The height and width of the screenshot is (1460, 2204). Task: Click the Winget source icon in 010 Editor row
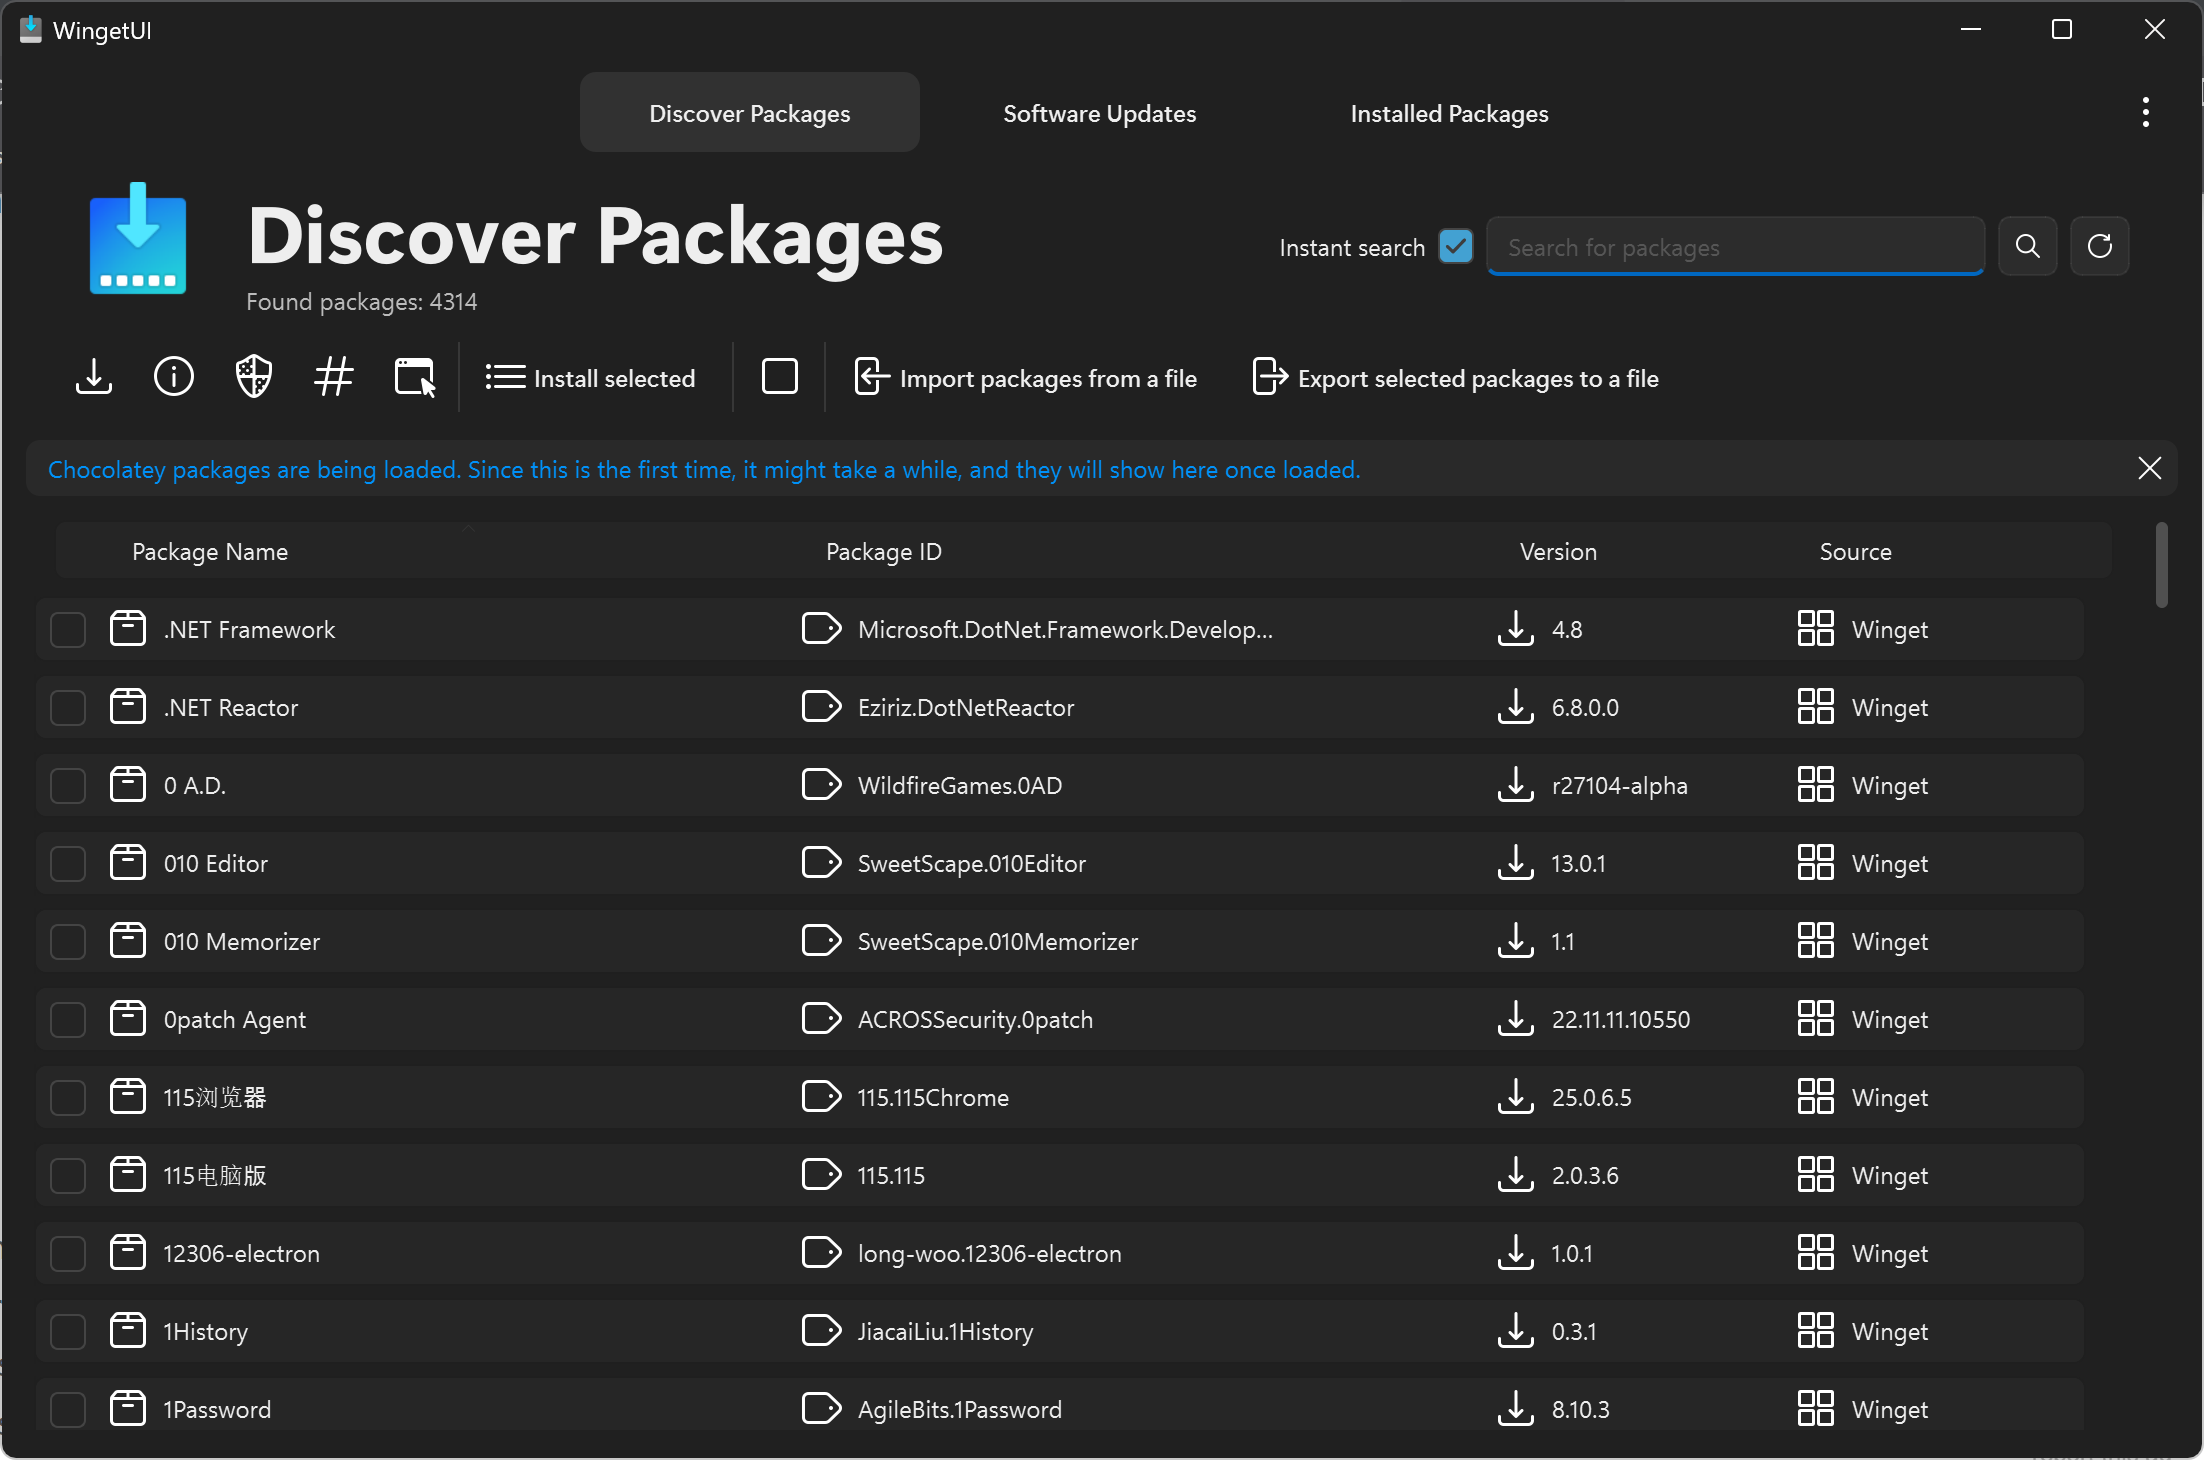coord(1816,862)
